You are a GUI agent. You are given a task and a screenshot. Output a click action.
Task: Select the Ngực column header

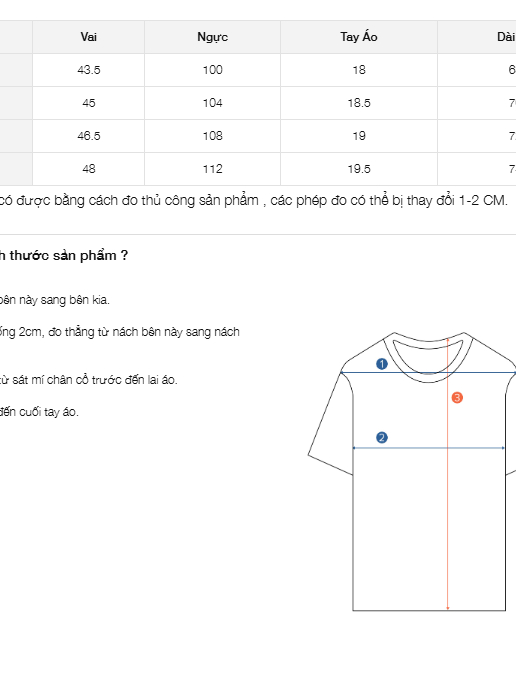[x=212, y=37]
